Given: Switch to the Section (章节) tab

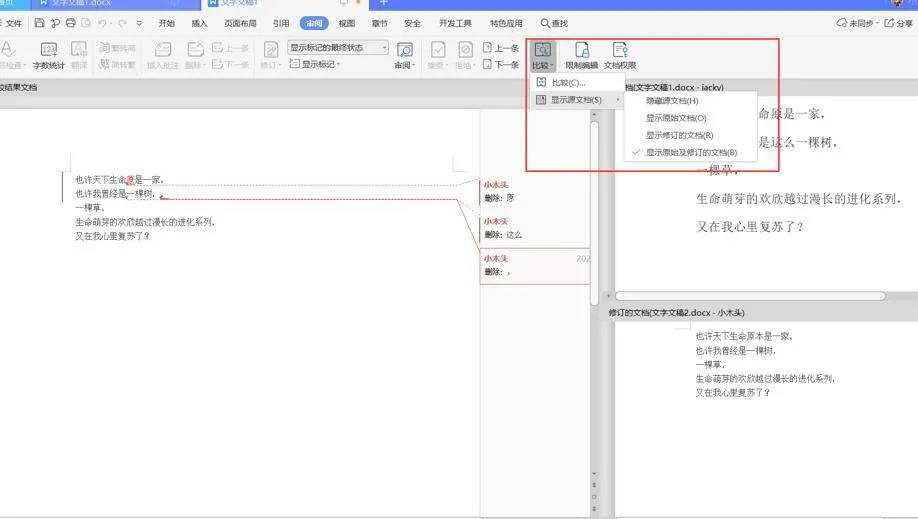Looking at the screenshot, I should pyautogui.click(x=379, y=23).
